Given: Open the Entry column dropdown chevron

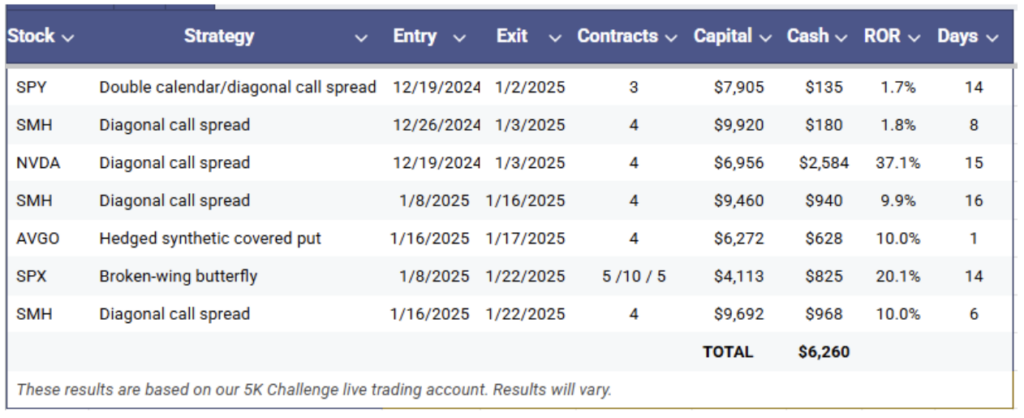Looking at the screenshot, I should click(460, 39).
